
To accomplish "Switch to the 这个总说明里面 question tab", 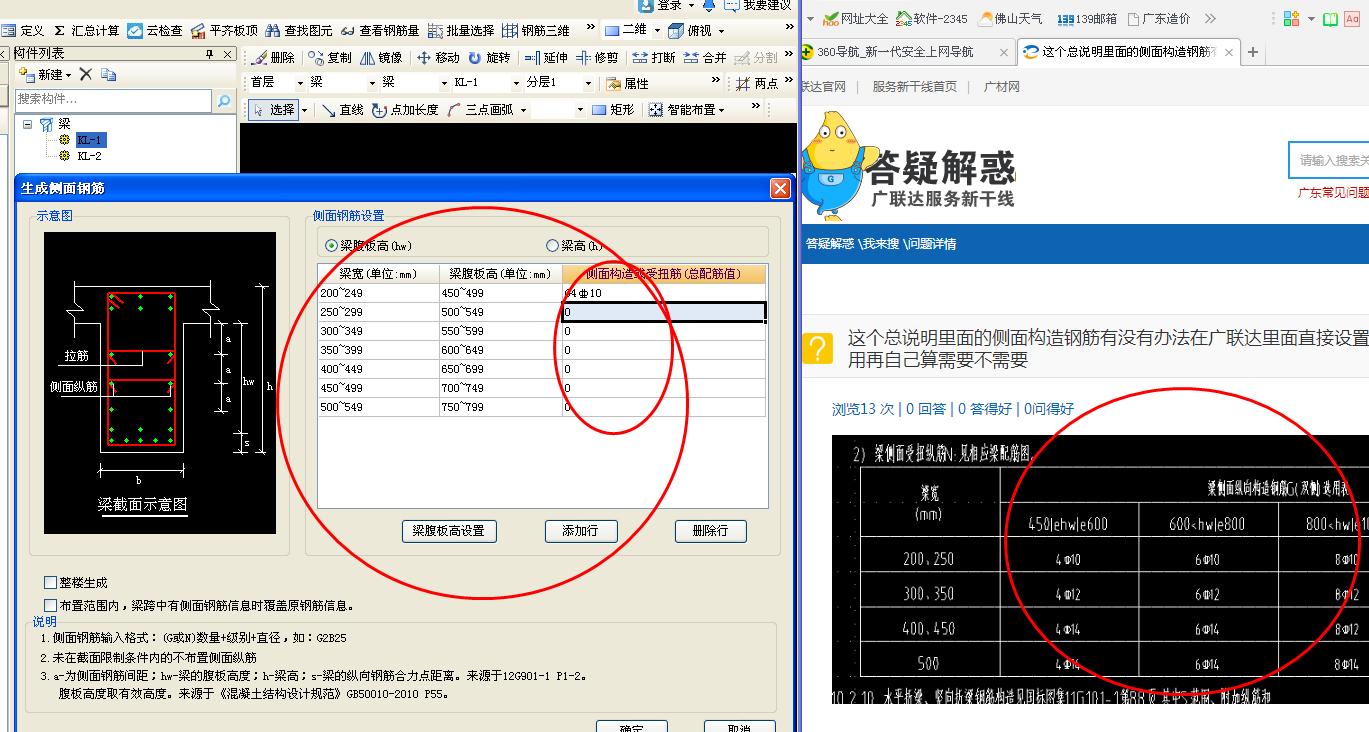I will click(x=1128, y=52).
